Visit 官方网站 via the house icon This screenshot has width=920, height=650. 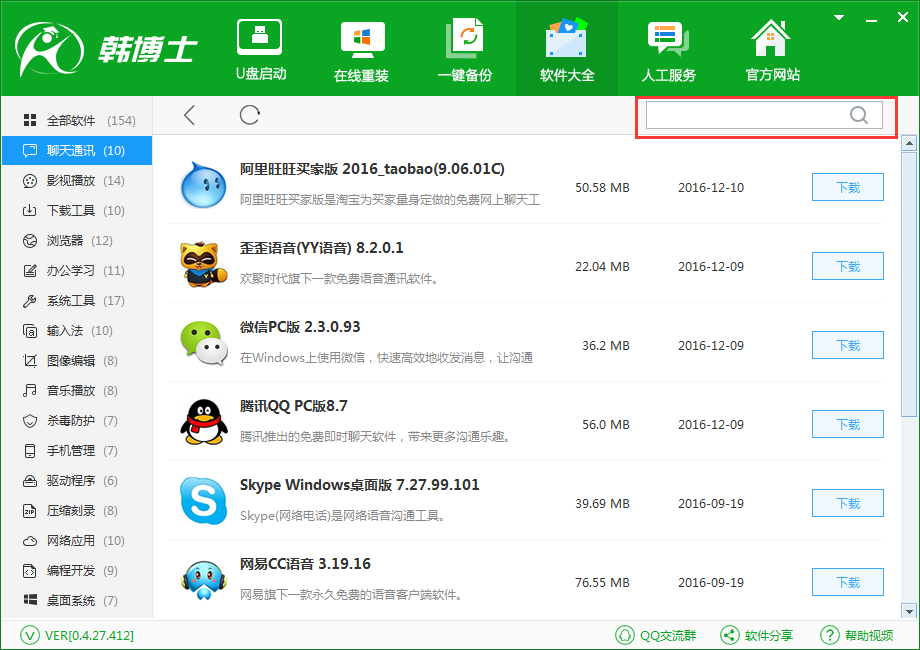click(772, 50)
